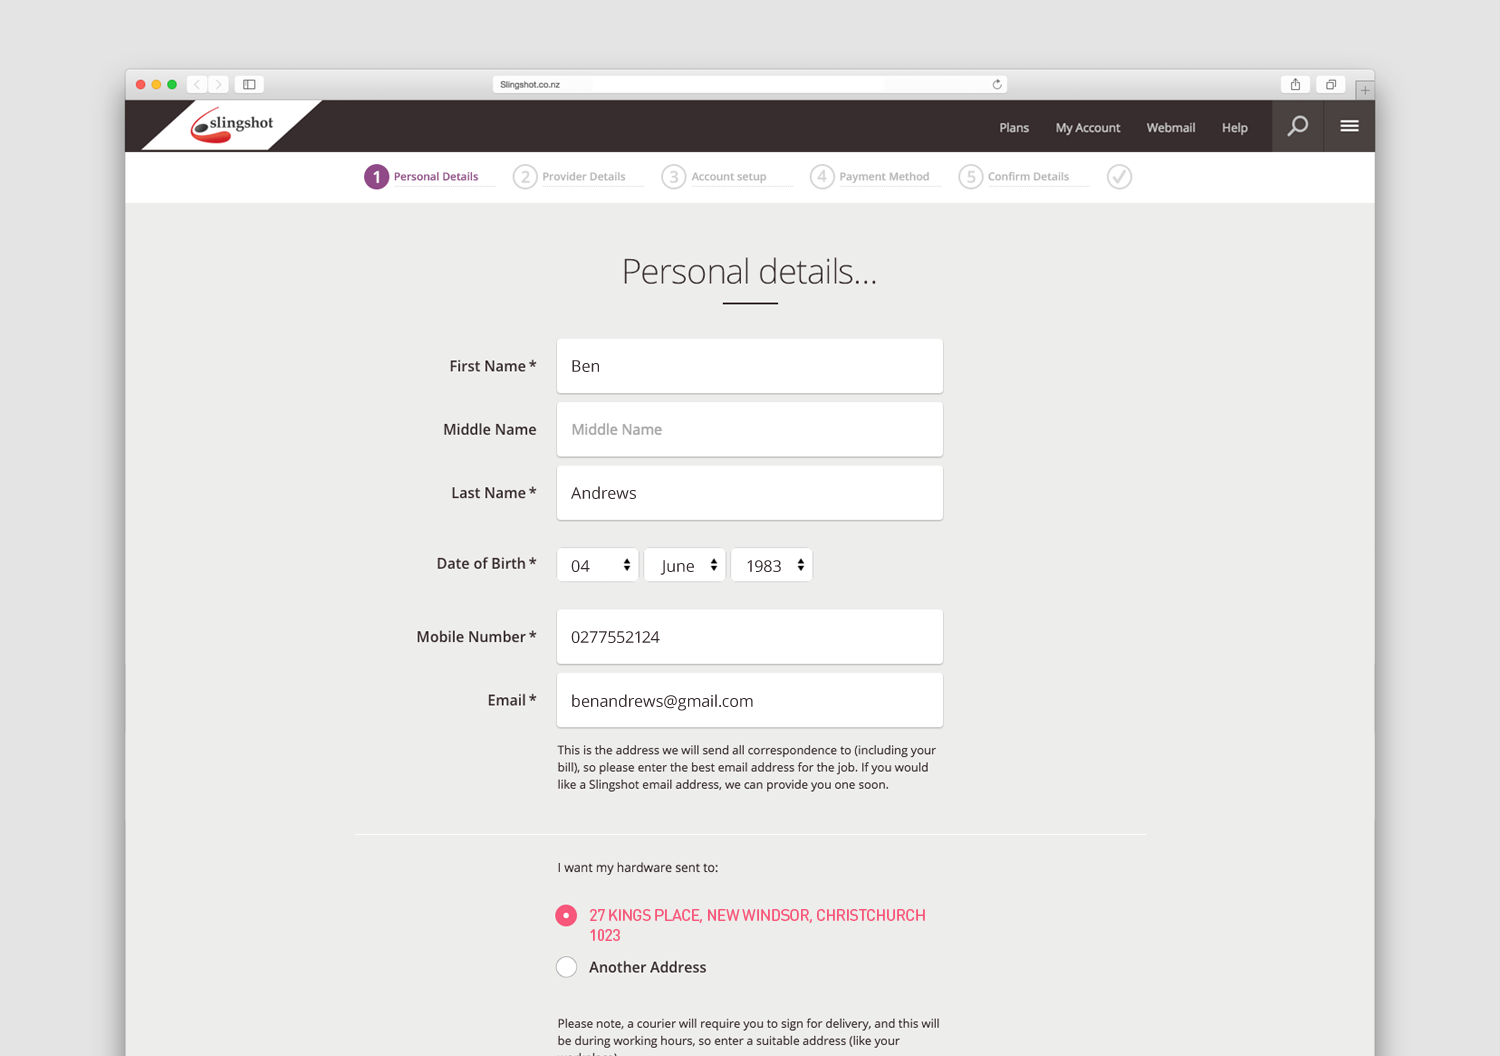Open the birth year dropdown showing 1983
1500x1056 pixels.
click(x=772, y=565)
